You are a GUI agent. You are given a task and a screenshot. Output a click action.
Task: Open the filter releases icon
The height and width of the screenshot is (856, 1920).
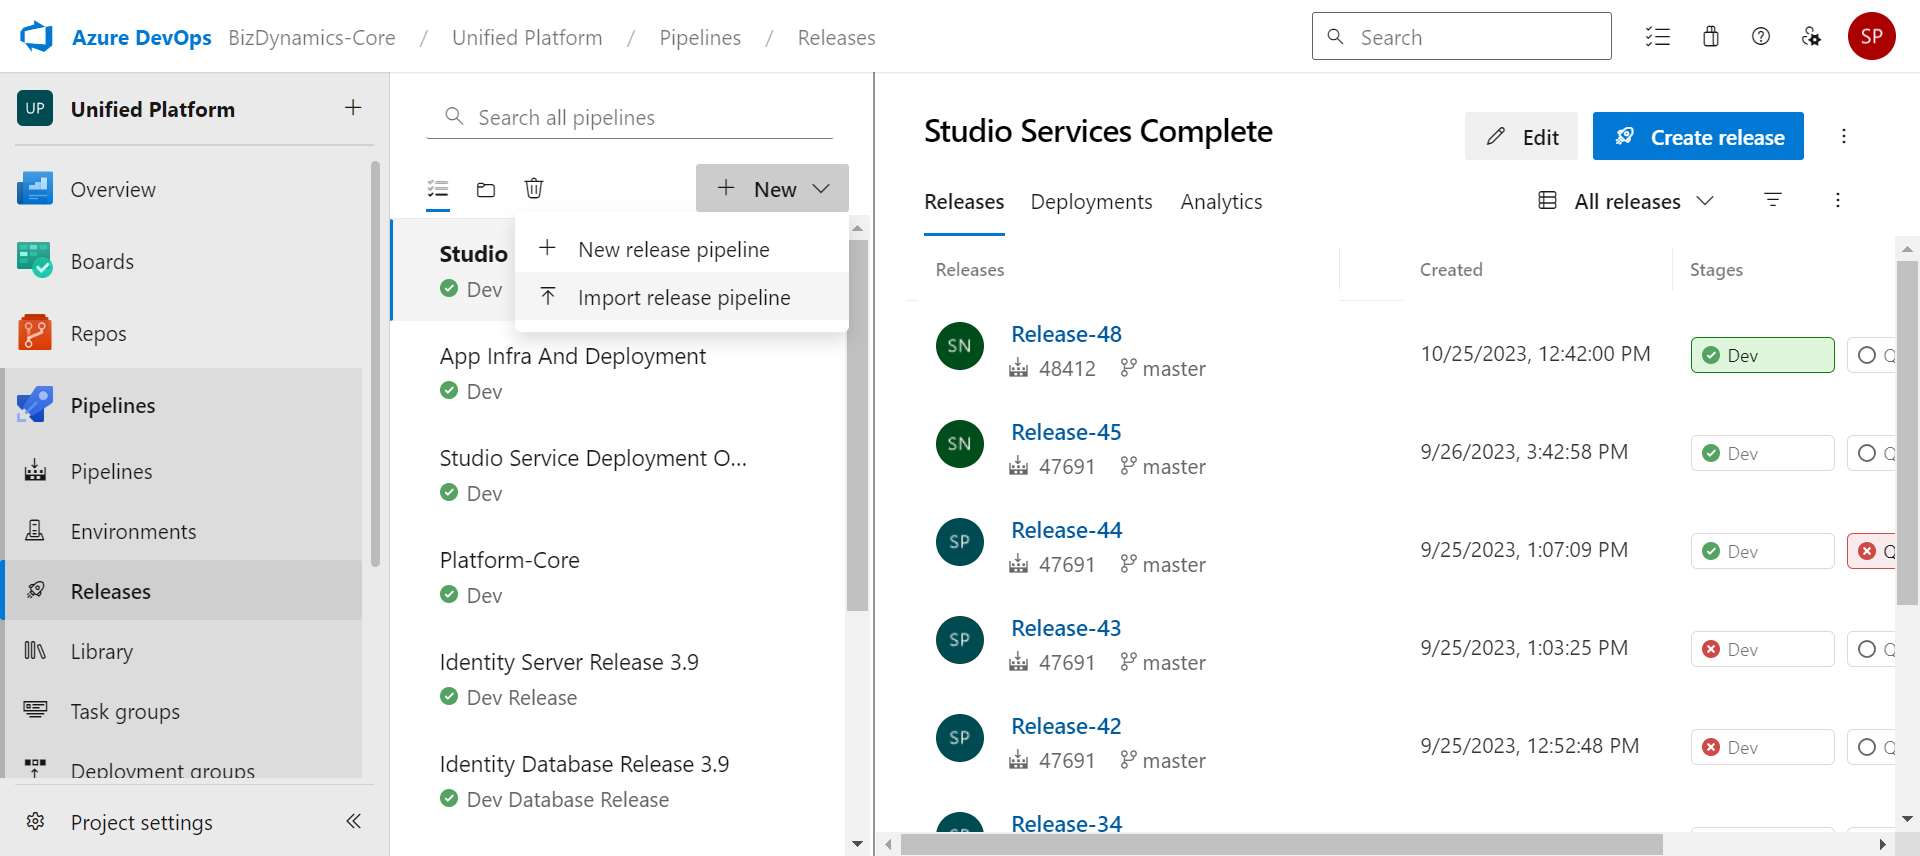coord(1773,200)
